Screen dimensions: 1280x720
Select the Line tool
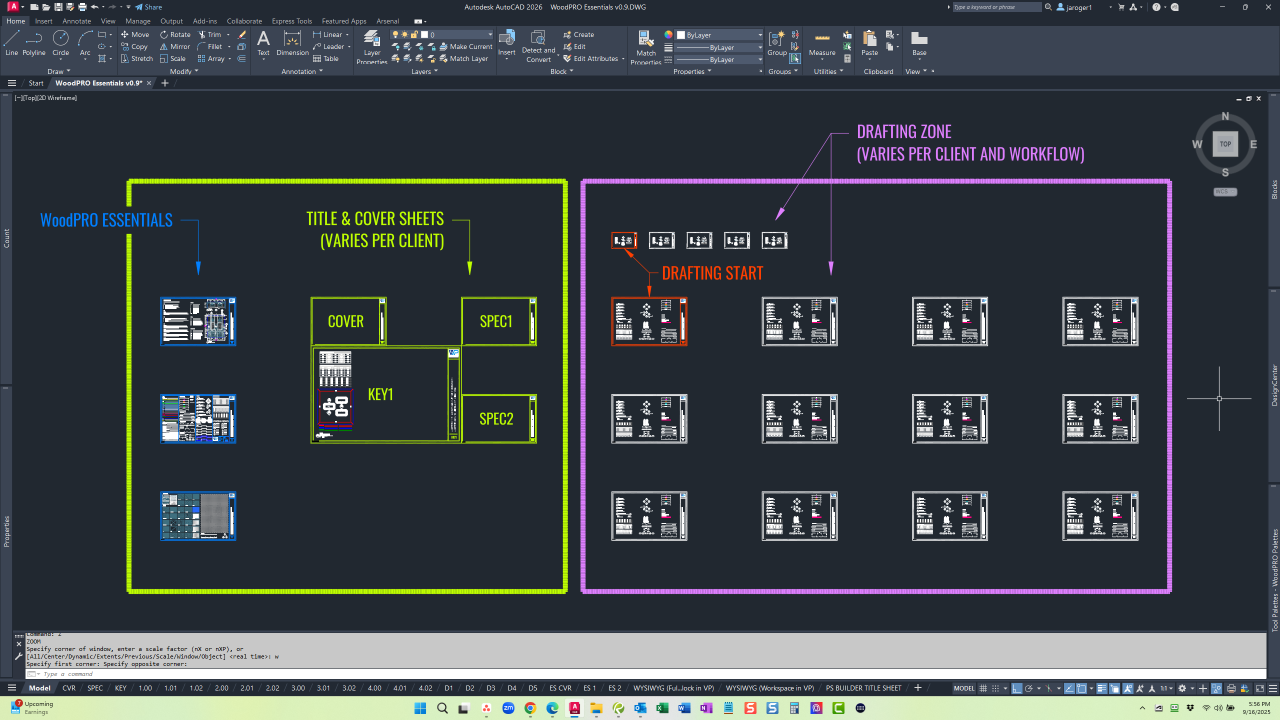pyautogui.click(x=11, y=42)
